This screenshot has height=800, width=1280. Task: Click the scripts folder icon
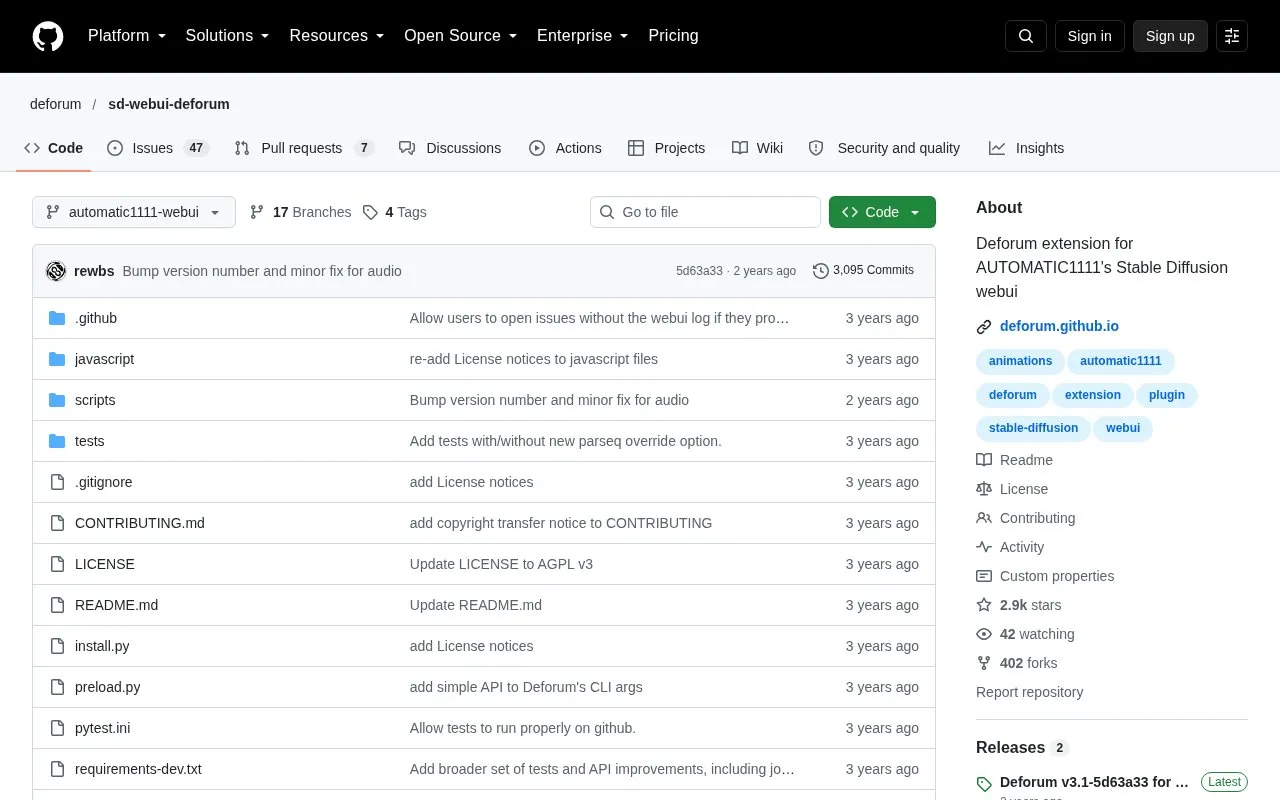pos(57,400)
